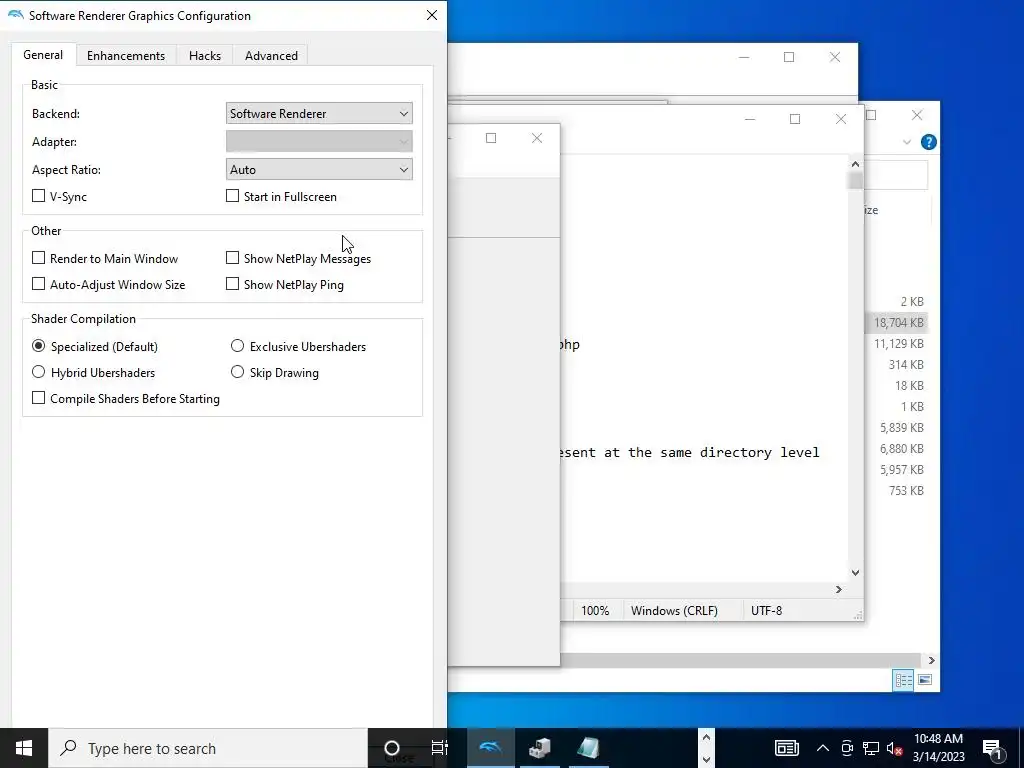
Task: Click the taskbar toolbar up arrow
Action: pos(706,737)
